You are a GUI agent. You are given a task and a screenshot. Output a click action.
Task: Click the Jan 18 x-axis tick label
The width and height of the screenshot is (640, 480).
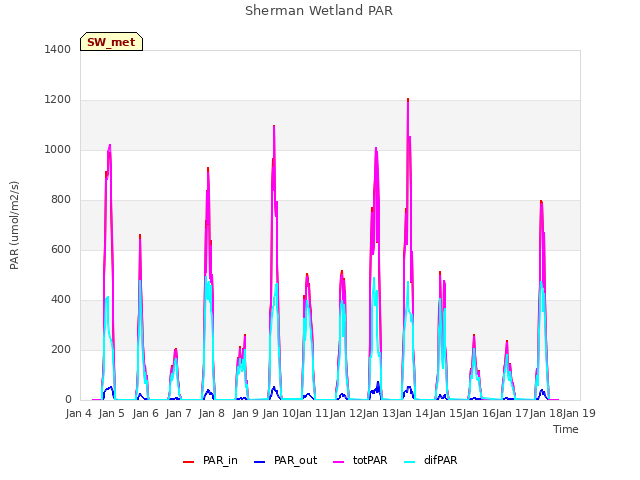pos(546,413)
